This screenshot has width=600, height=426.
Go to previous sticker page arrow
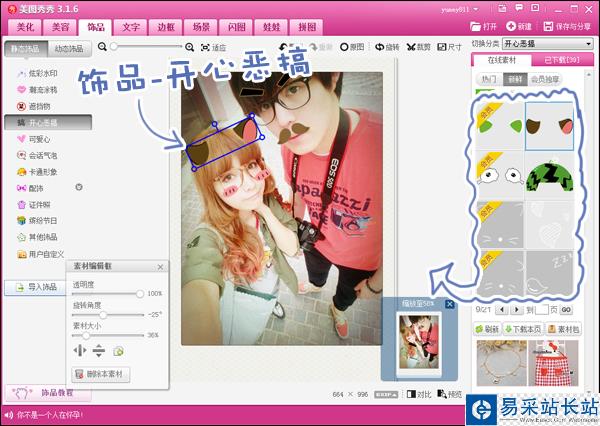(501, 309)
